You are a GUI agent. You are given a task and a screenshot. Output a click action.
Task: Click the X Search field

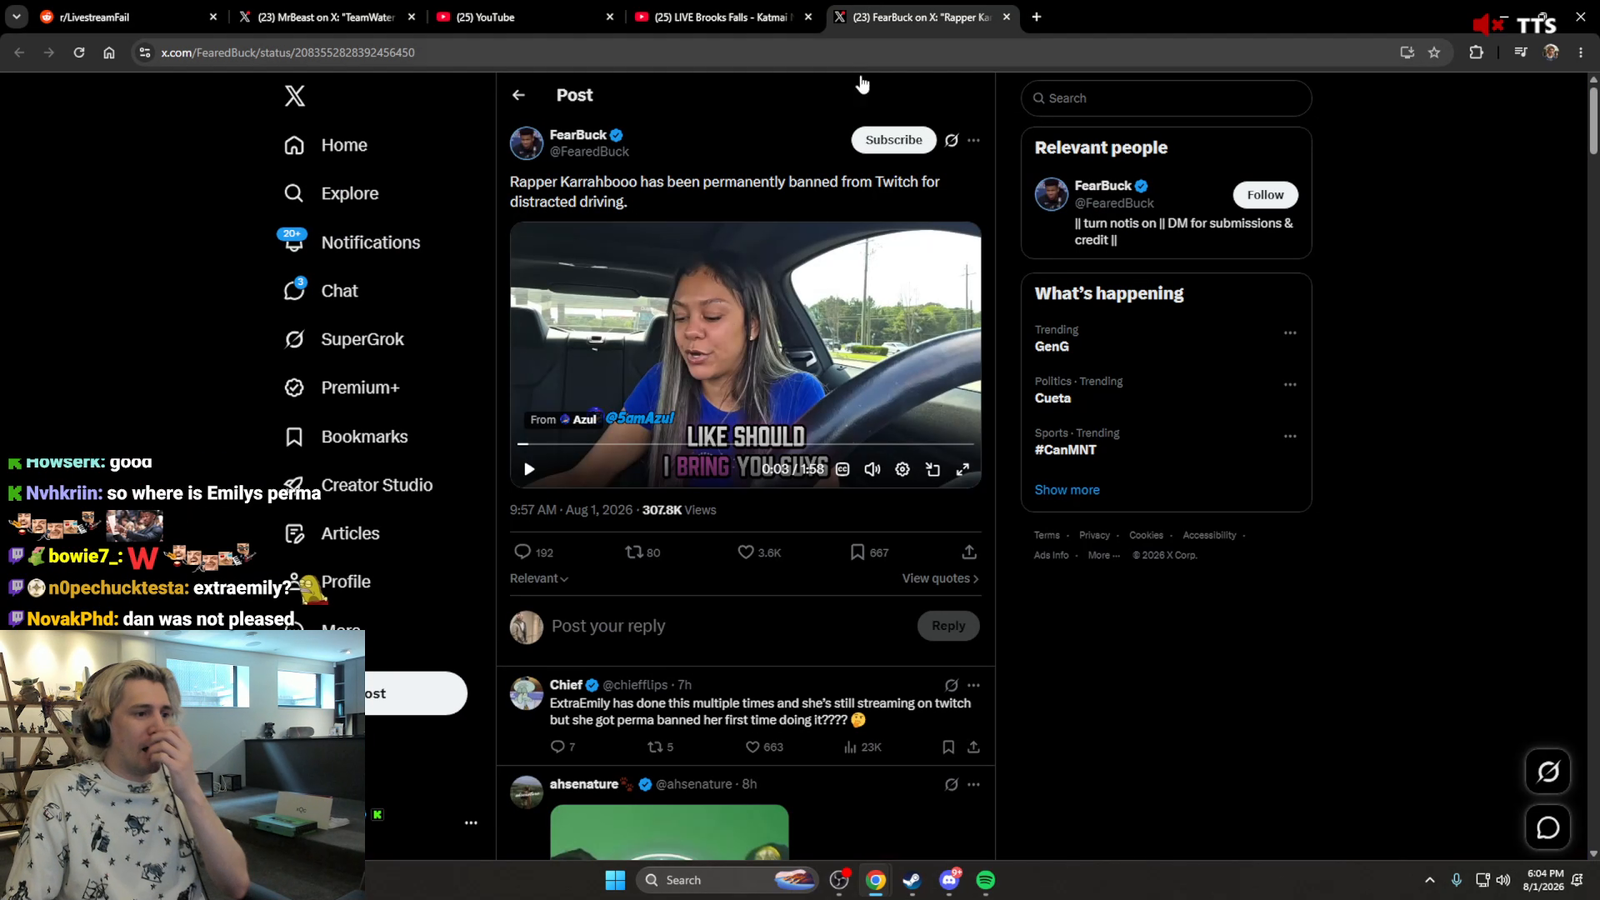(1166, 98)
